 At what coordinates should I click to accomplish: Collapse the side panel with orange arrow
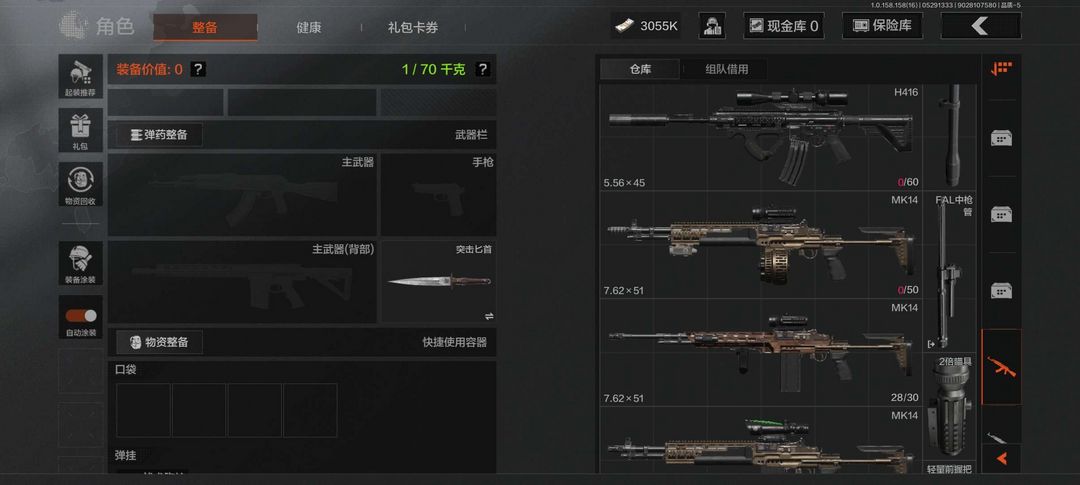point(1001,457)
